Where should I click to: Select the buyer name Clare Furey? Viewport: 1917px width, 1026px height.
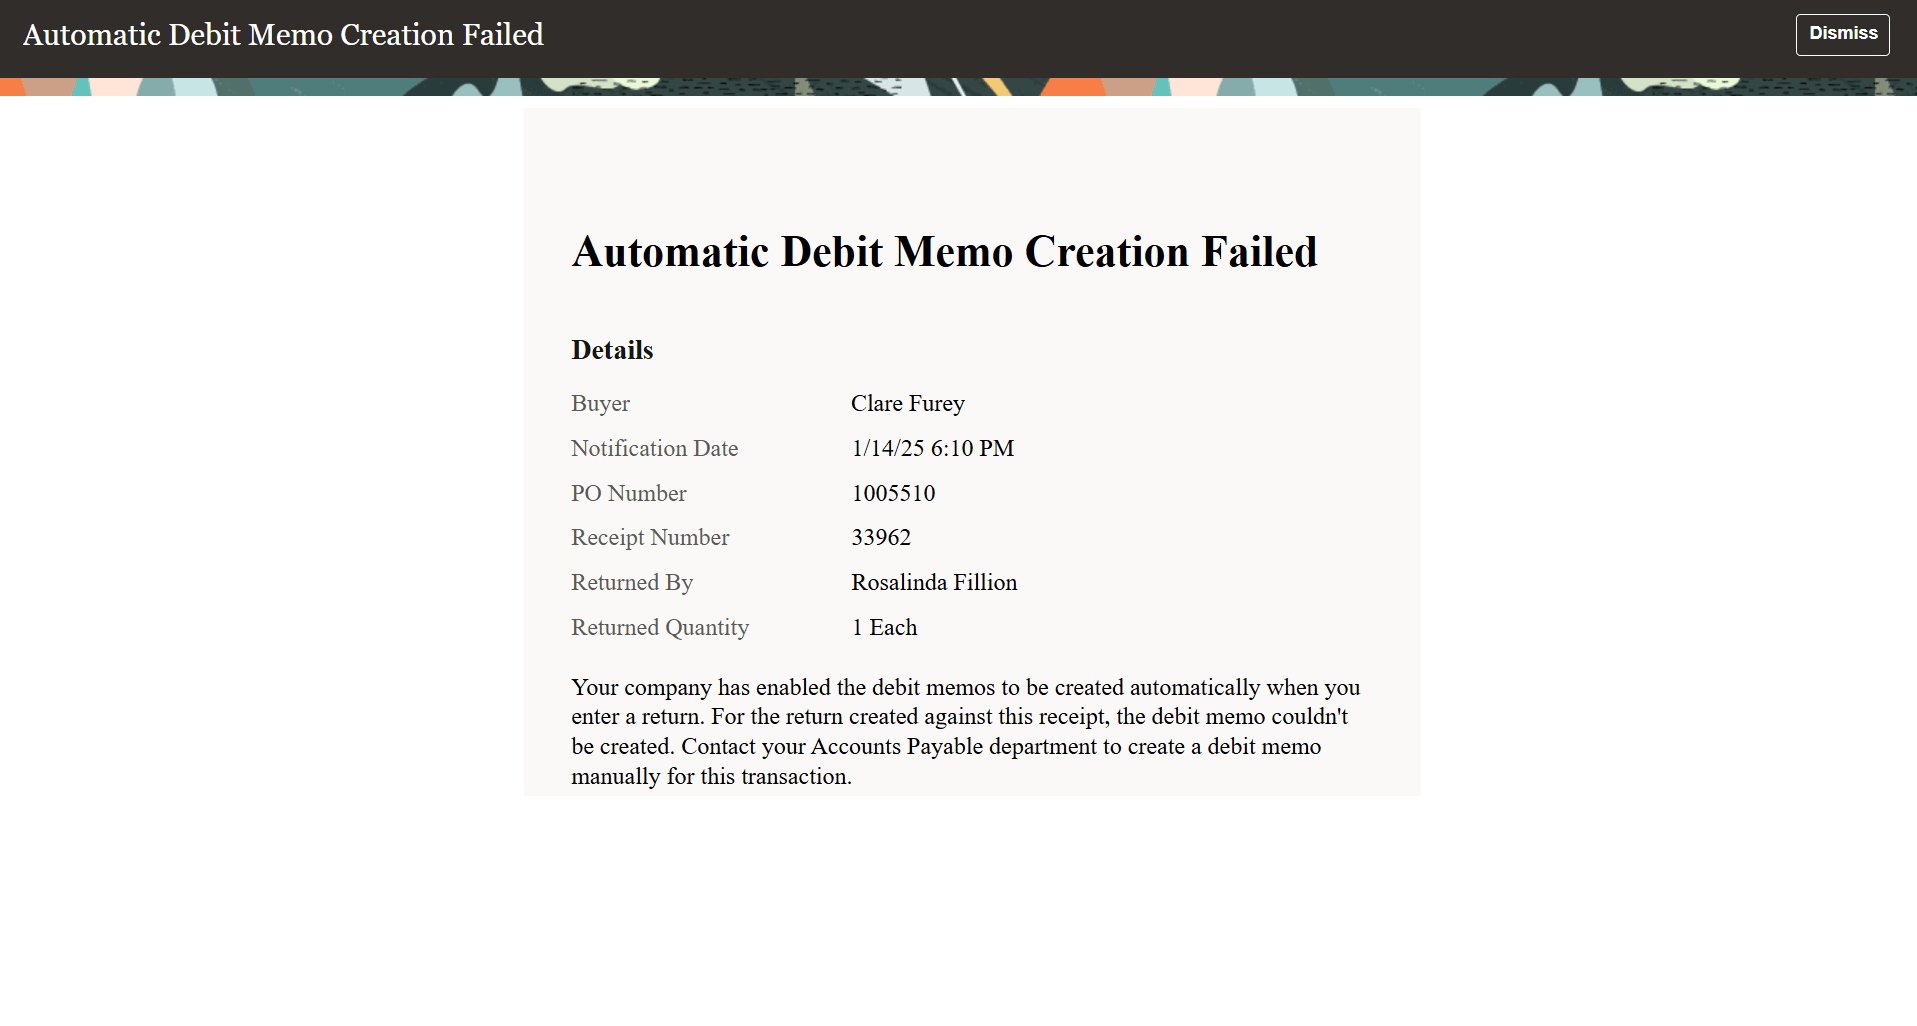tap(907, 403)
